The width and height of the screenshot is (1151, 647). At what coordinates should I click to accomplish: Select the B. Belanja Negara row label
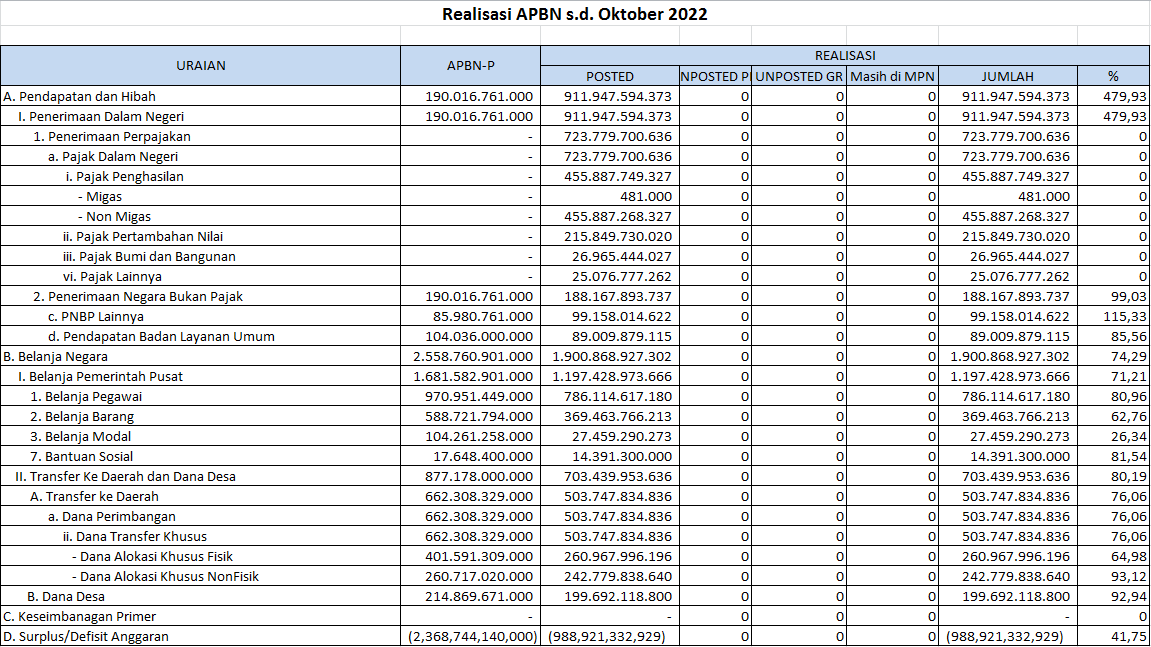coord(56,357)
